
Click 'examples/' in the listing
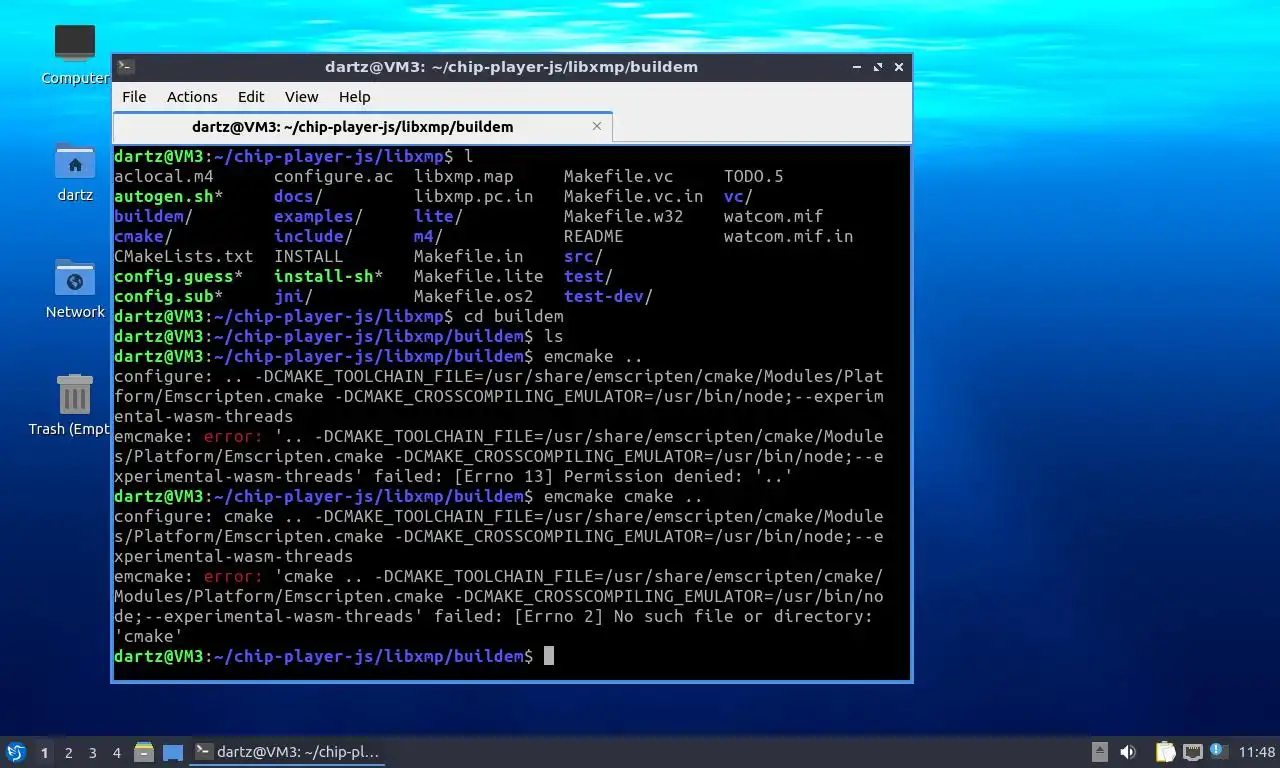[318, 216]
